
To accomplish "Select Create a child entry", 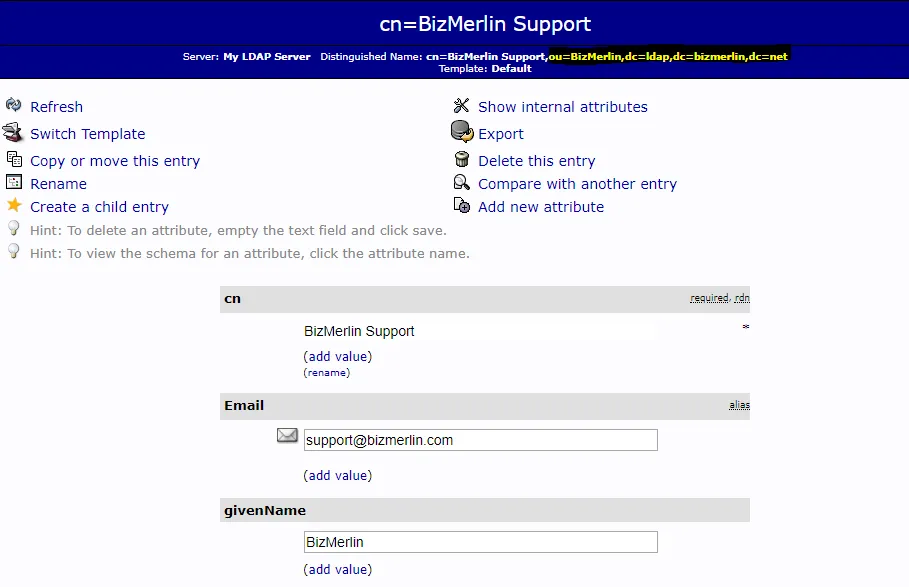I will pos(99,207).
